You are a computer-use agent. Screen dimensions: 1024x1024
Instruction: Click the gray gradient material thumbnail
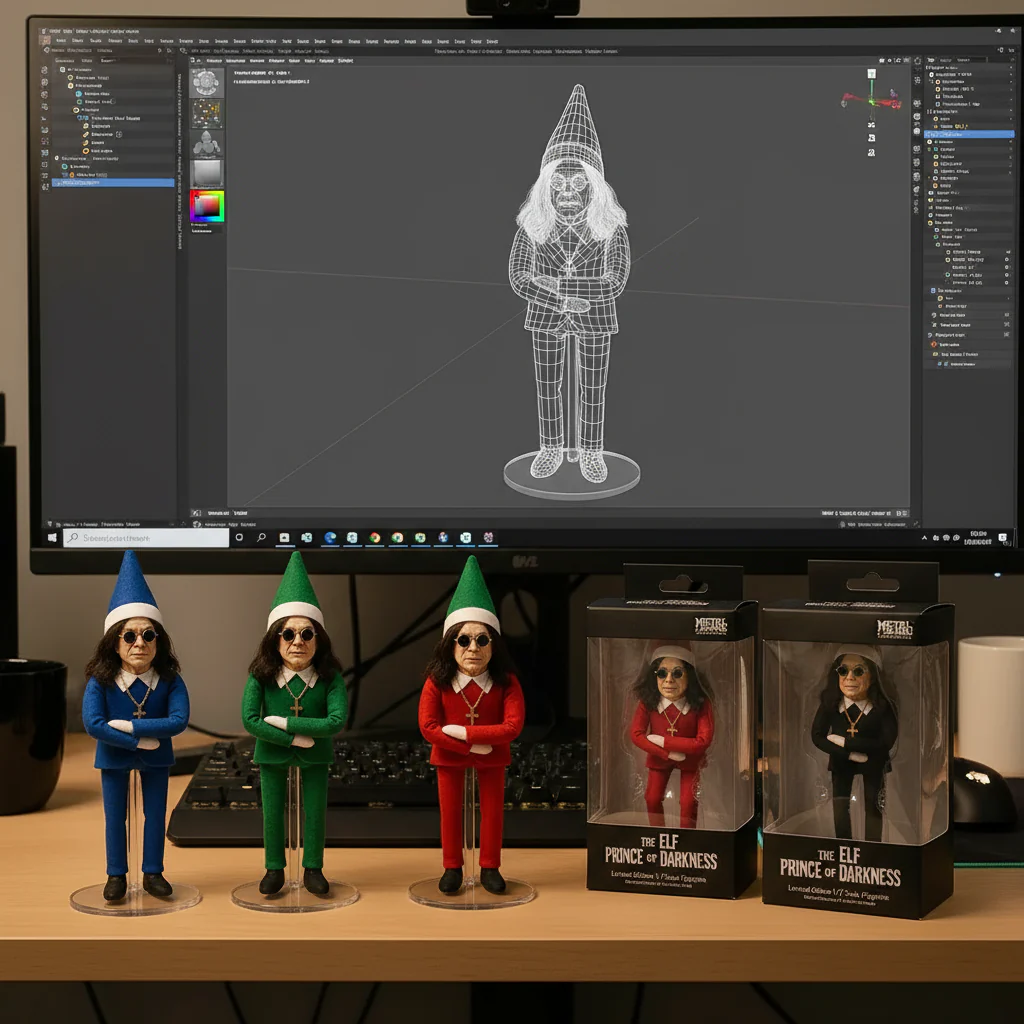[207, 173]
